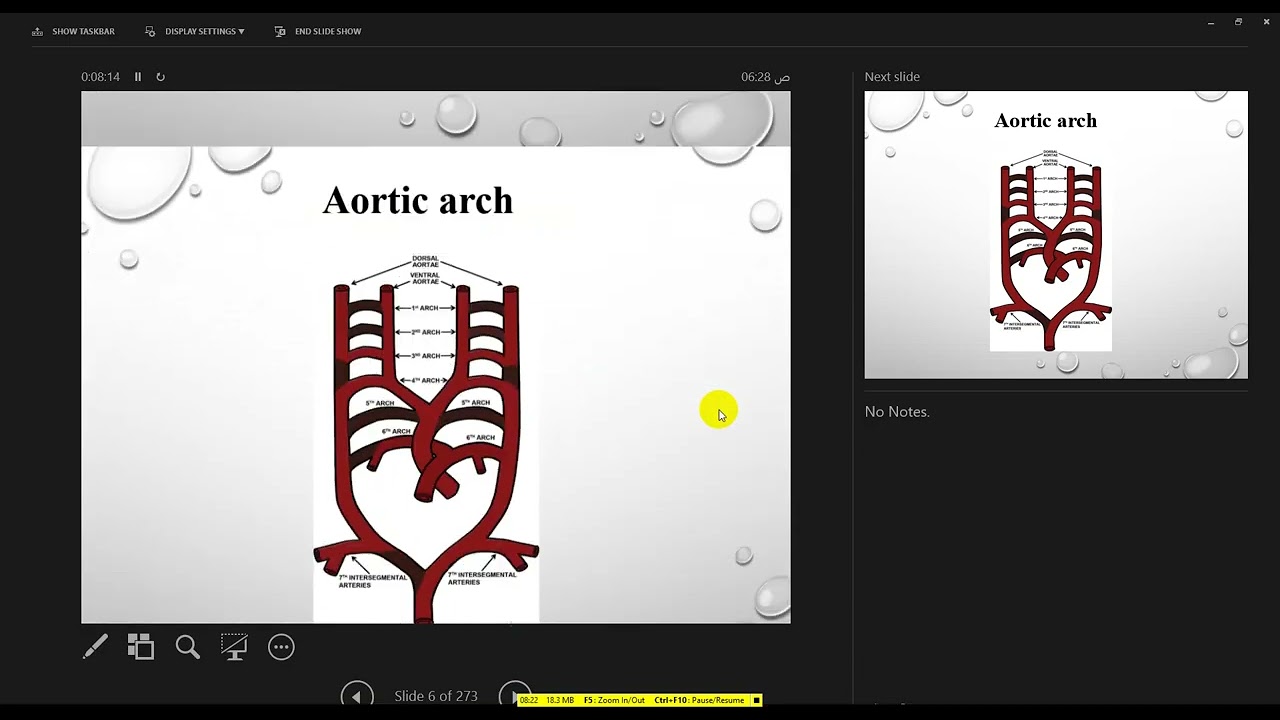Activate zoom into slide magnifier
Screen dimensions: 1280x720
(x=188, y=647)
